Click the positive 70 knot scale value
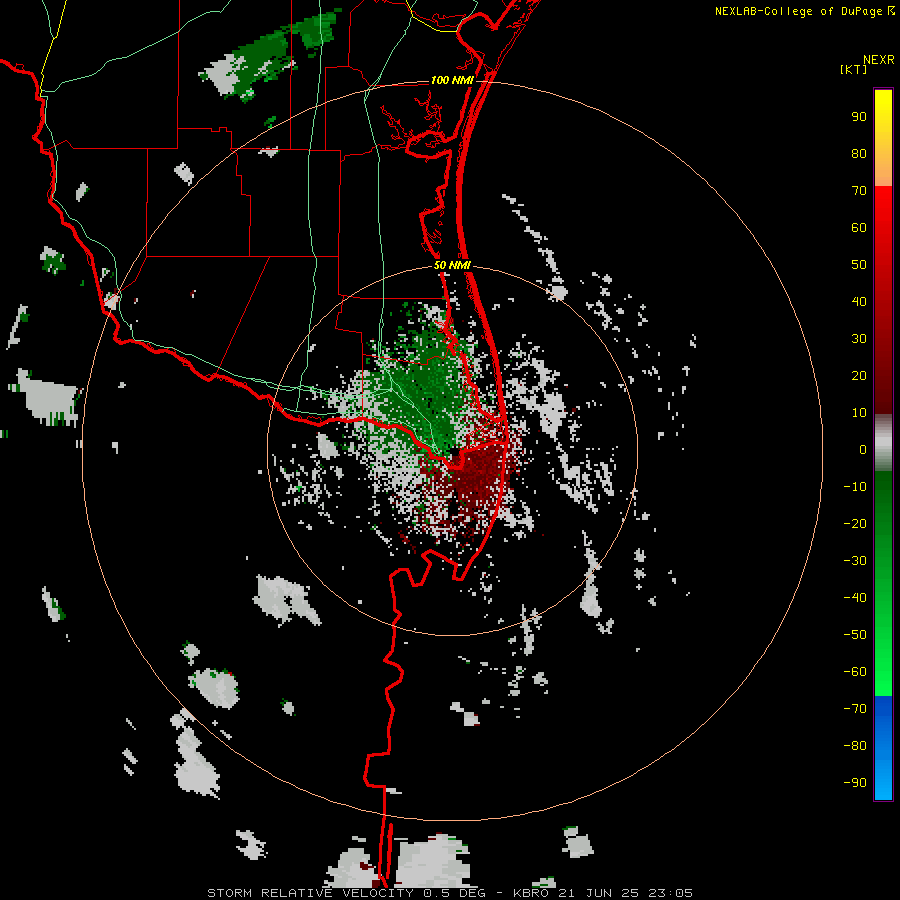Viewport: 900px width, 900px height. tap(859, 191)
